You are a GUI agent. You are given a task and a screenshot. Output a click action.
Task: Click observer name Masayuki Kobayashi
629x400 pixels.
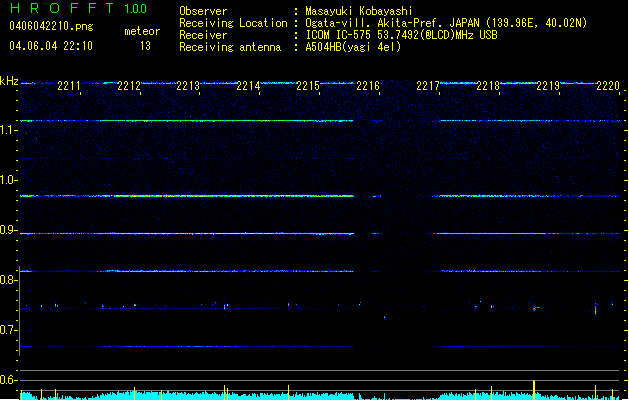(x=360, y=11)
